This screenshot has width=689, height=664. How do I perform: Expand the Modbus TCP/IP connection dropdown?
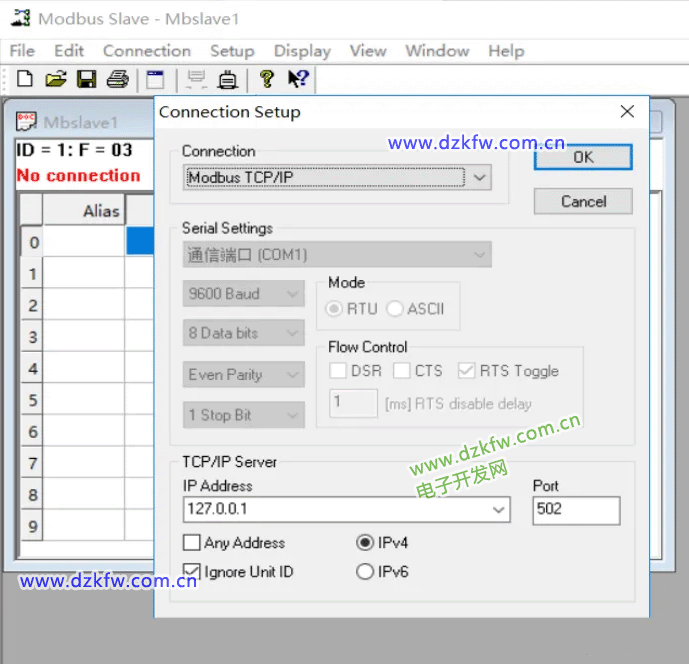[x=480, y=178]
